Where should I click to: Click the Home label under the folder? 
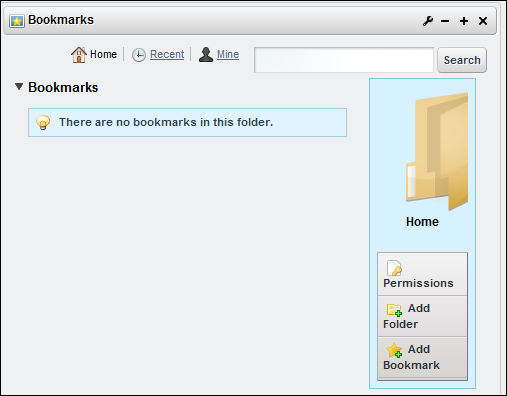tap(422, 222)
